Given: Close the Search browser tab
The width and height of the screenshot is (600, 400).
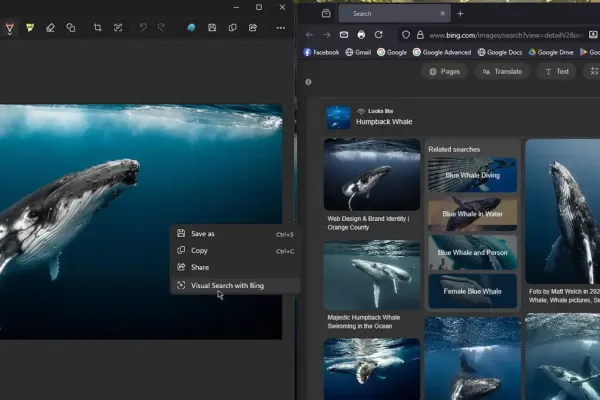Looking at the screenshot, I should click(442, 13).
